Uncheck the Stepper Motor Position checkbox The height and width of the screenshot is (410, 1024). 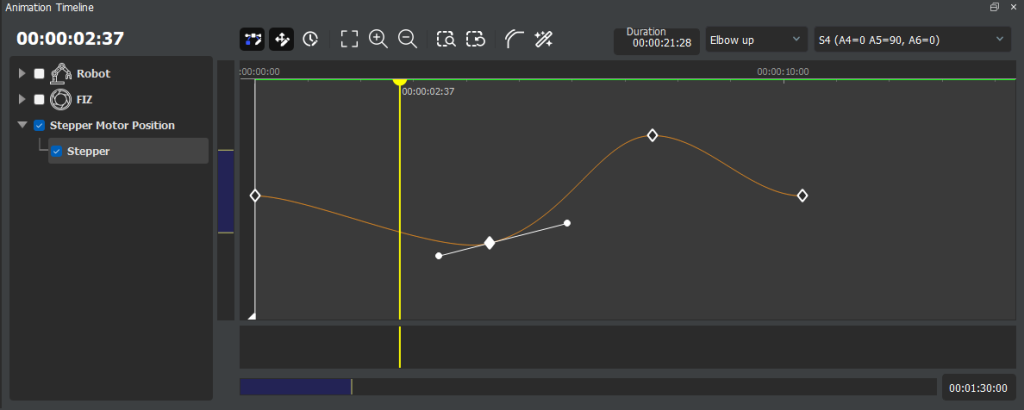(39, 125)
